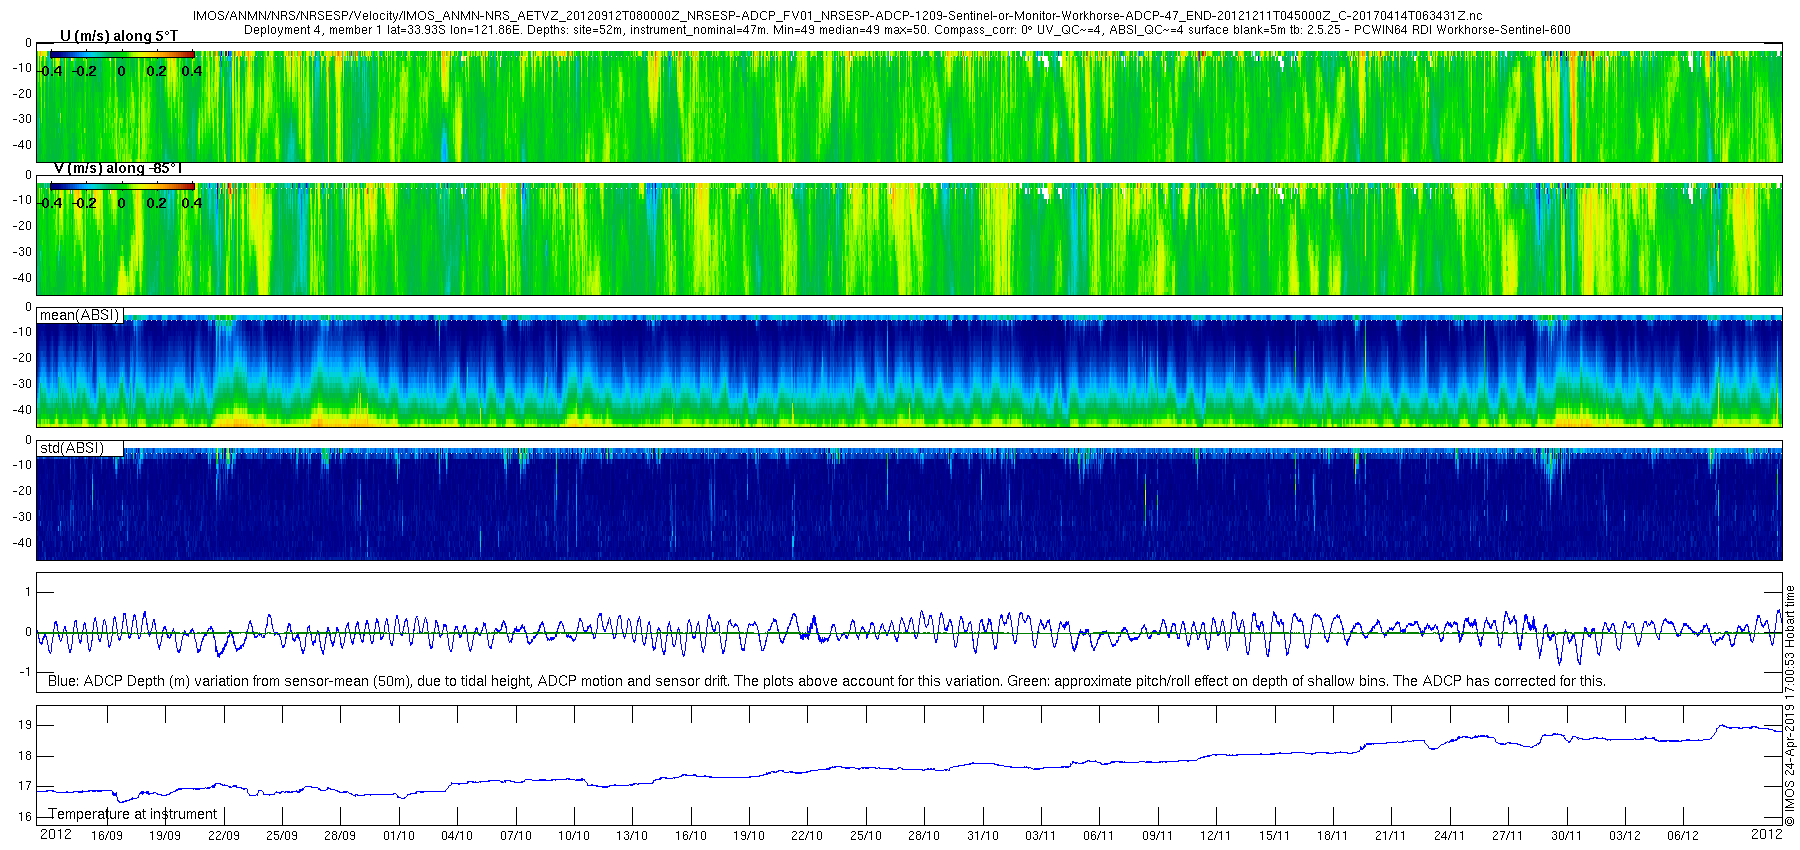Click the '25/10' date axis label

(866, 836)
